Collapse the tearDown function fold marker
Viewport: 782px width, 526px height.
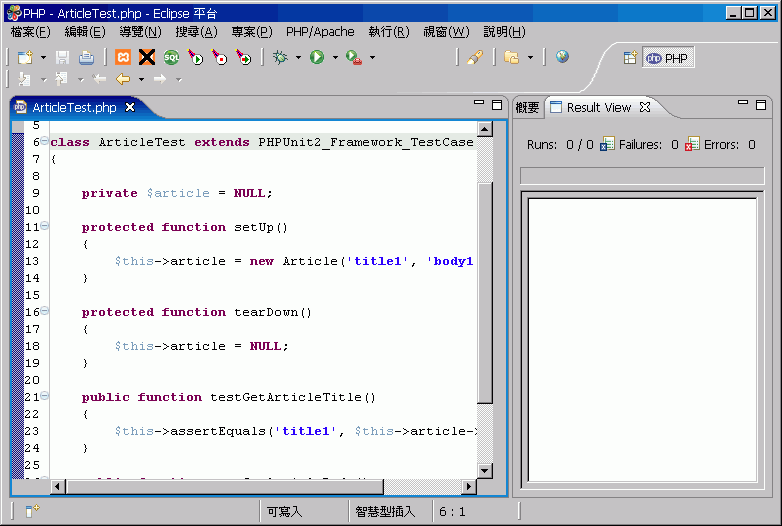44,311
